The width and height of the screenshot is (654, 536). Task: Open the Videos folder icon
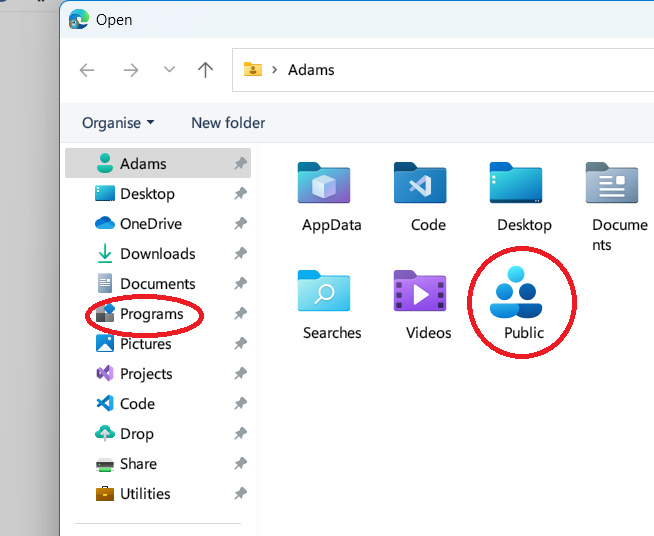427,294
